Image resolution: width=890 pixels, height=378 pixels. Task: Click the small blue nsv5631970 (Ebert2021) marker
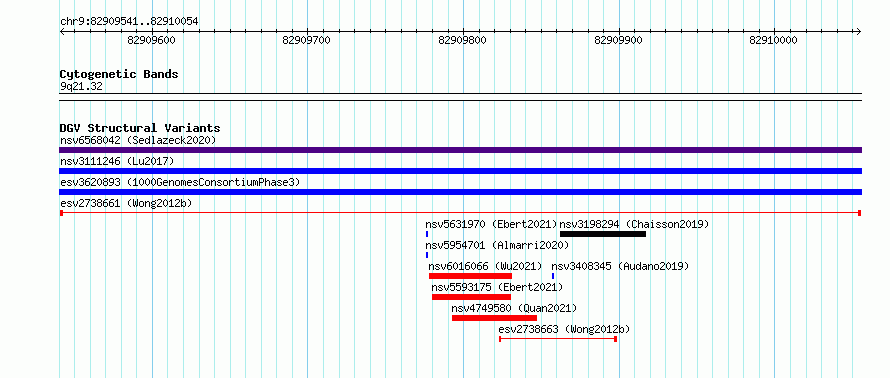click(427, 234)
